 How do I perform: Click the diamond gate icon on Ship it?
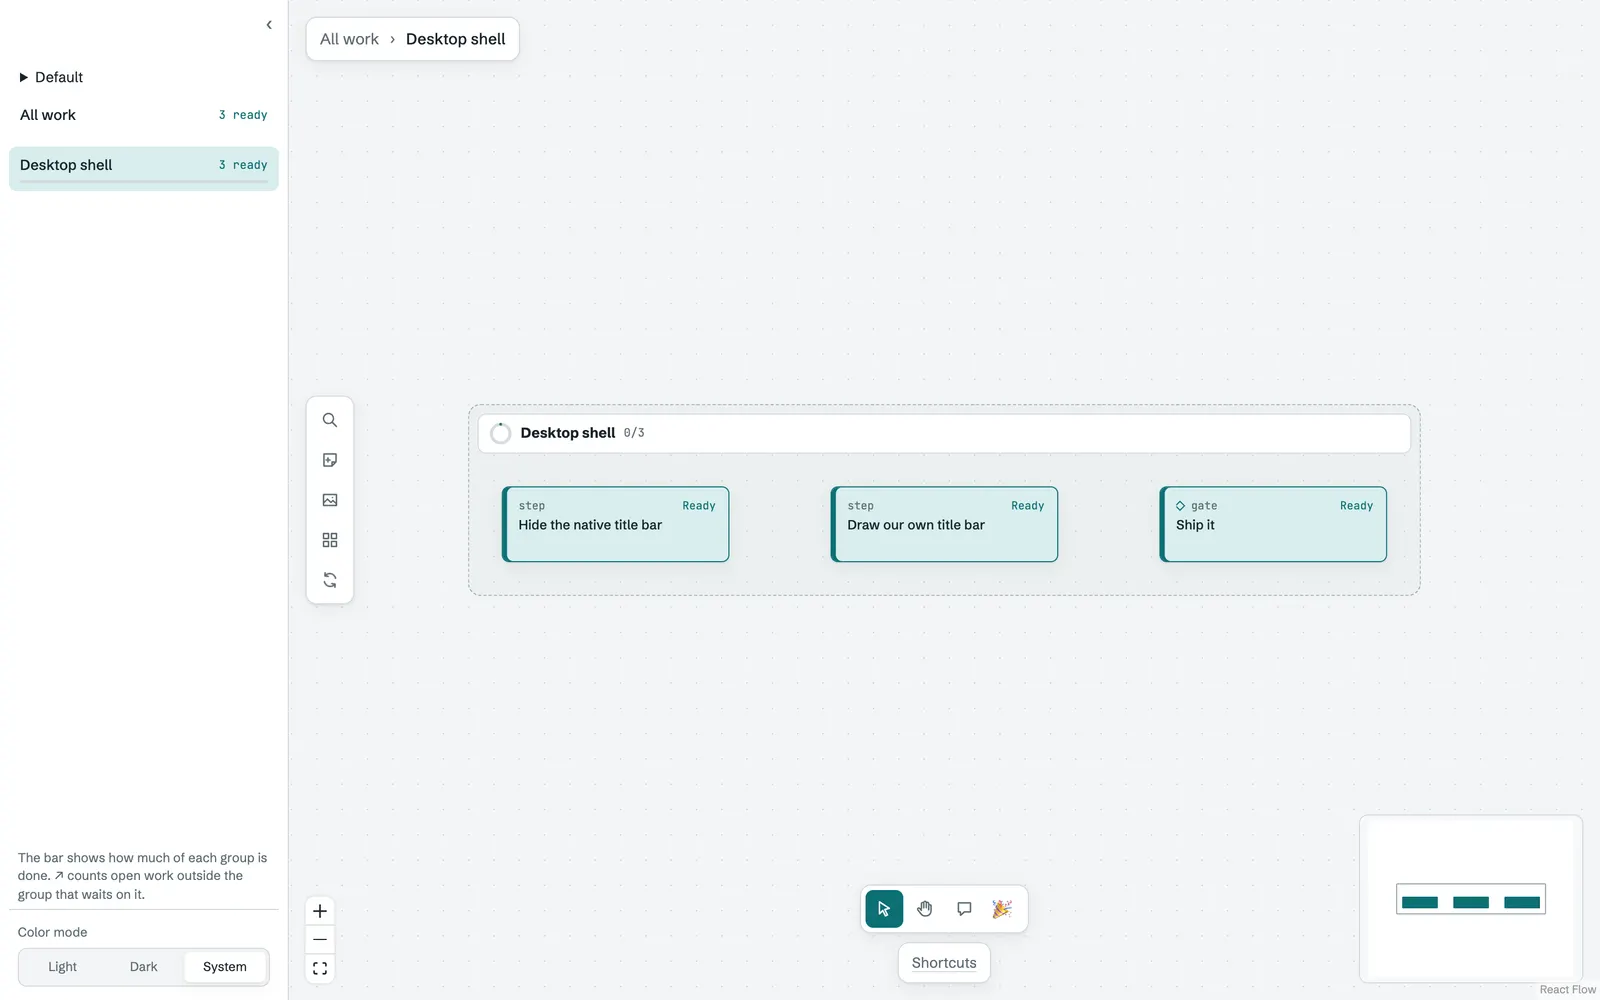tap(1180, 506)
